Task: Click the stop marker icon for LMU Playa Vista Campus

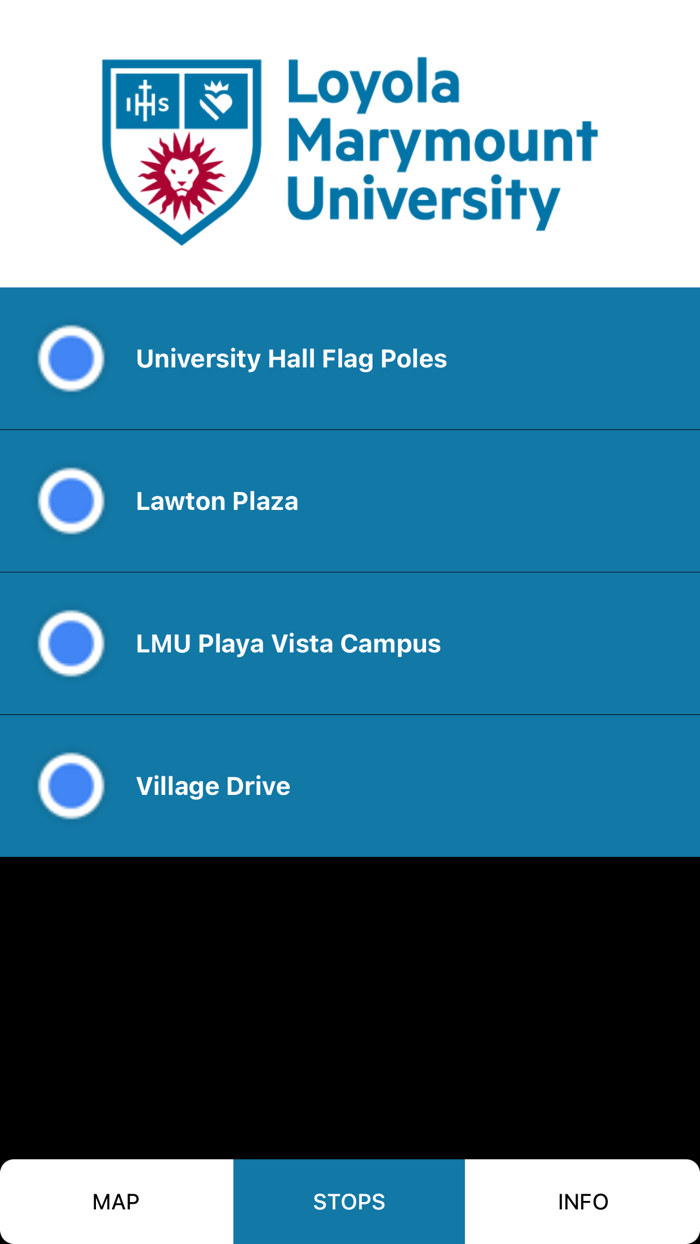Action: (70, 643)
